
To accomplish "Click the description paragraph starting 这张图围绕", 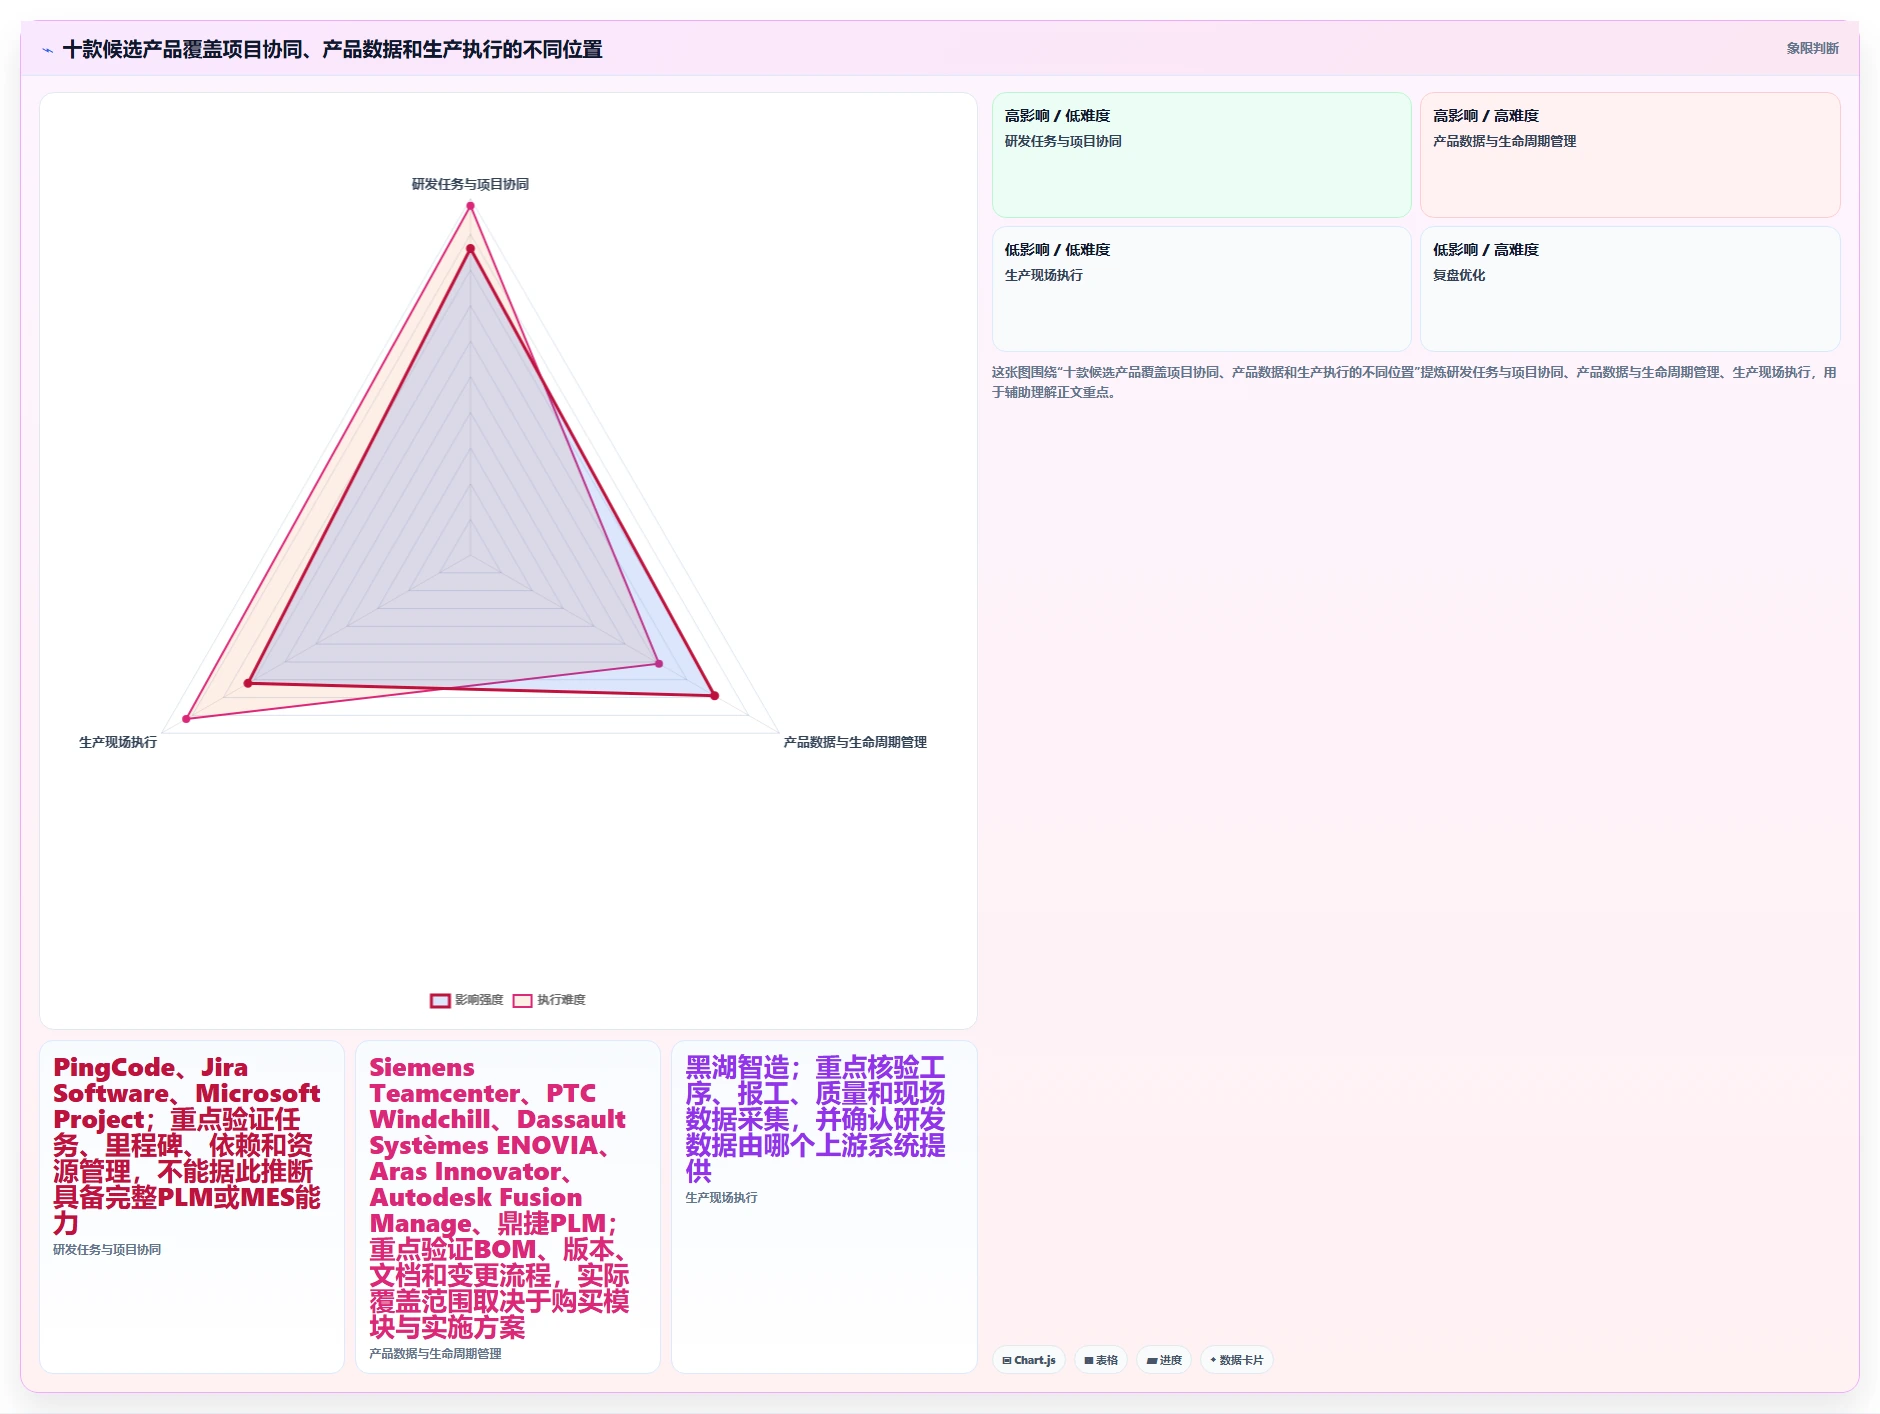I will click(1414, 382).
